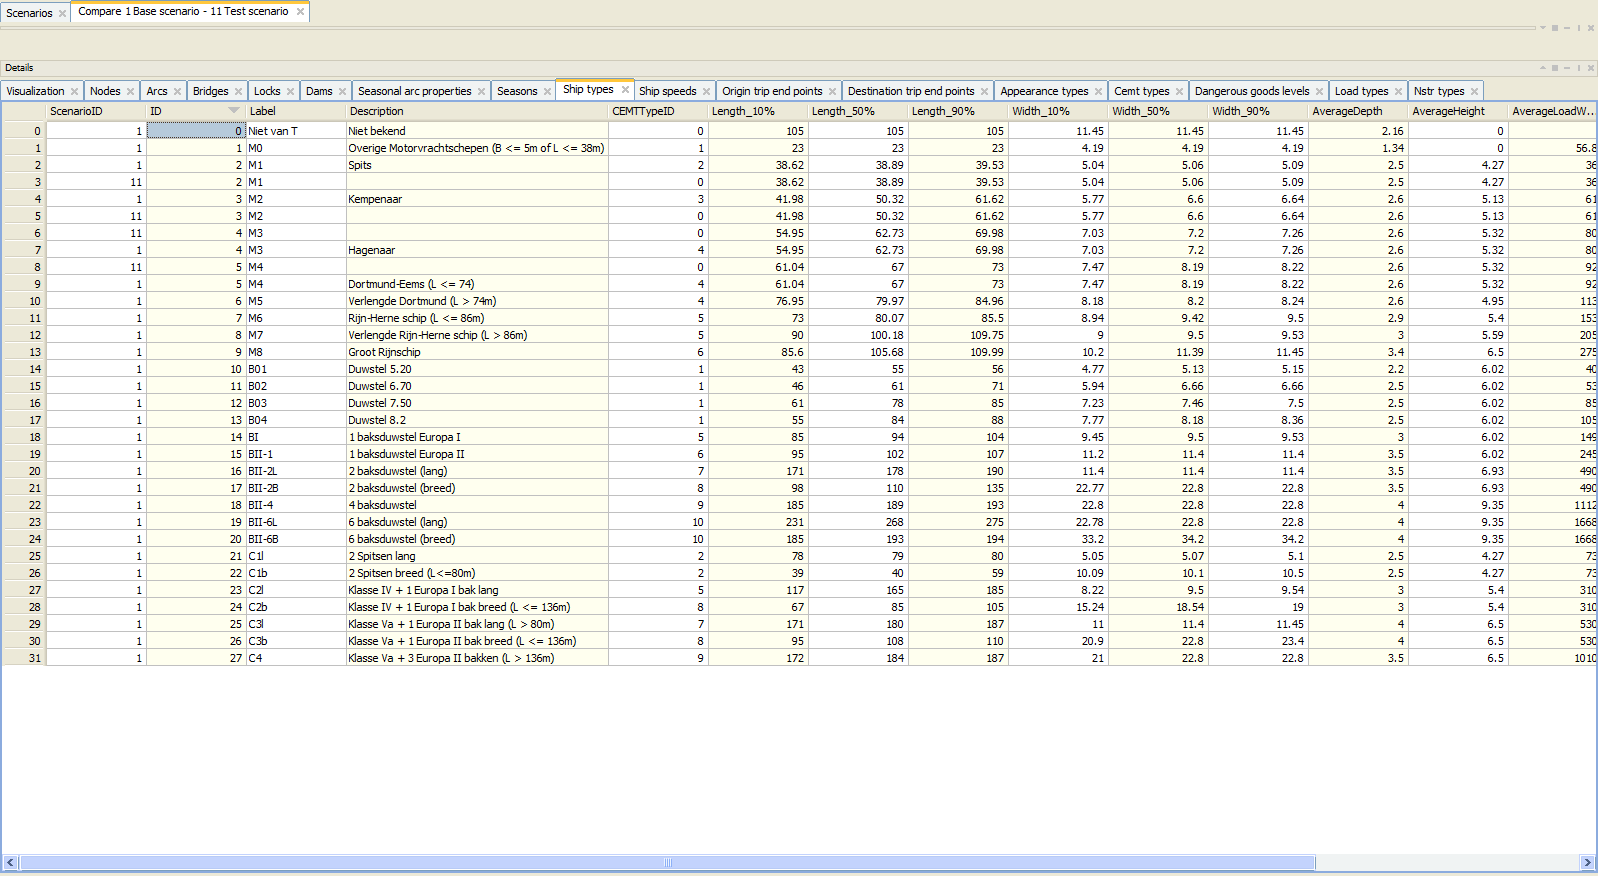Open the Ship speeds tab
The height and width of the screenshot is (876, 1598).
667,91
